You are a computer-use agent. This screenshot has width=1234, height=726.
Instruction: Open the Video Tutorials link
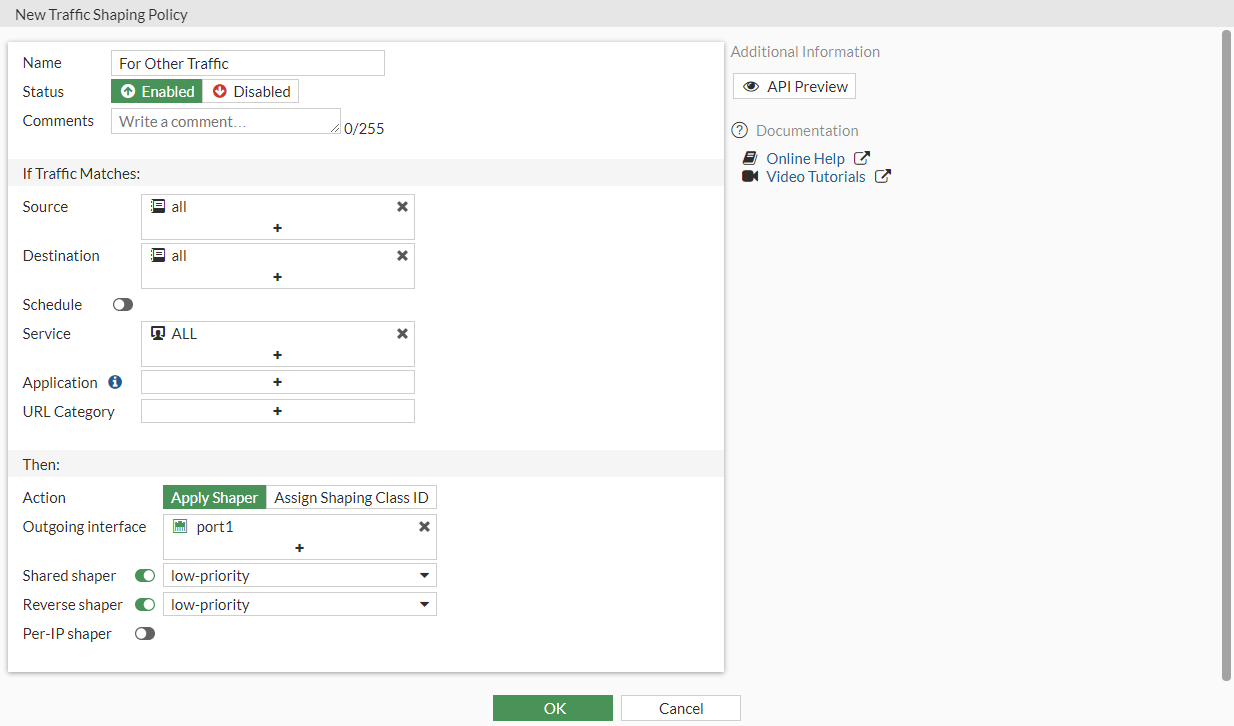pos(816,176)
